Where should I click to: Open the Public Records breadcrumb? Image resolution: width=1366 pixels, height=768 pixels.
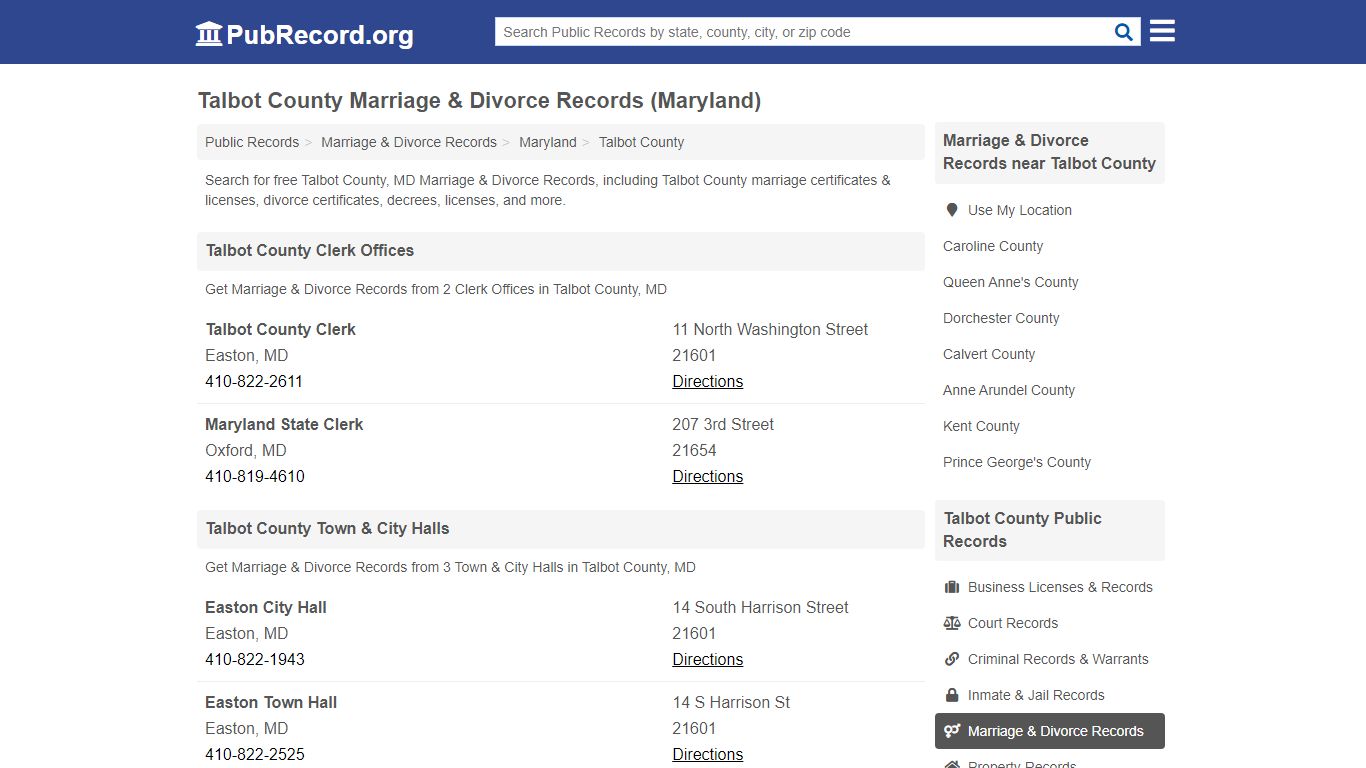252,142
